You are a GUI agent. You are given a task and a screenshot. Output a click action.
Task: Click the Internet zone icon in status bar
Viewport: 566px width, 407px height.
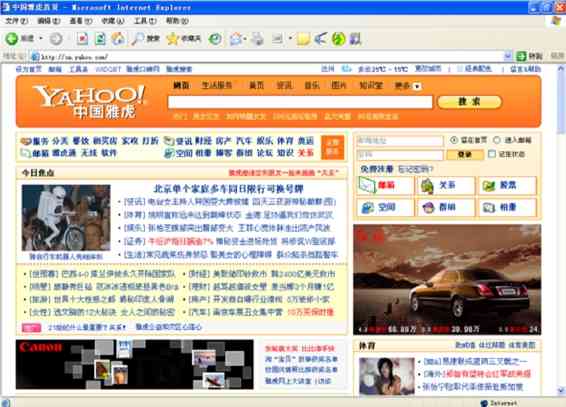coord(484,403)
